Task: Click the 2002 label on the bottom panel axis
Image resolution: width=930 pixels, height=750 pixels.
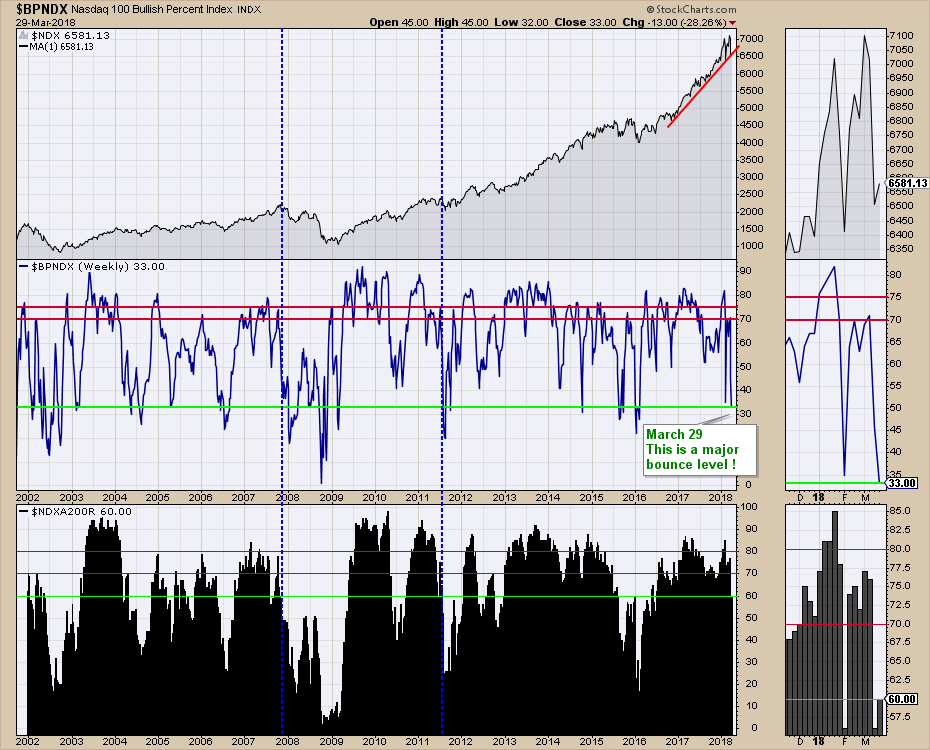Action: [28, 741]
